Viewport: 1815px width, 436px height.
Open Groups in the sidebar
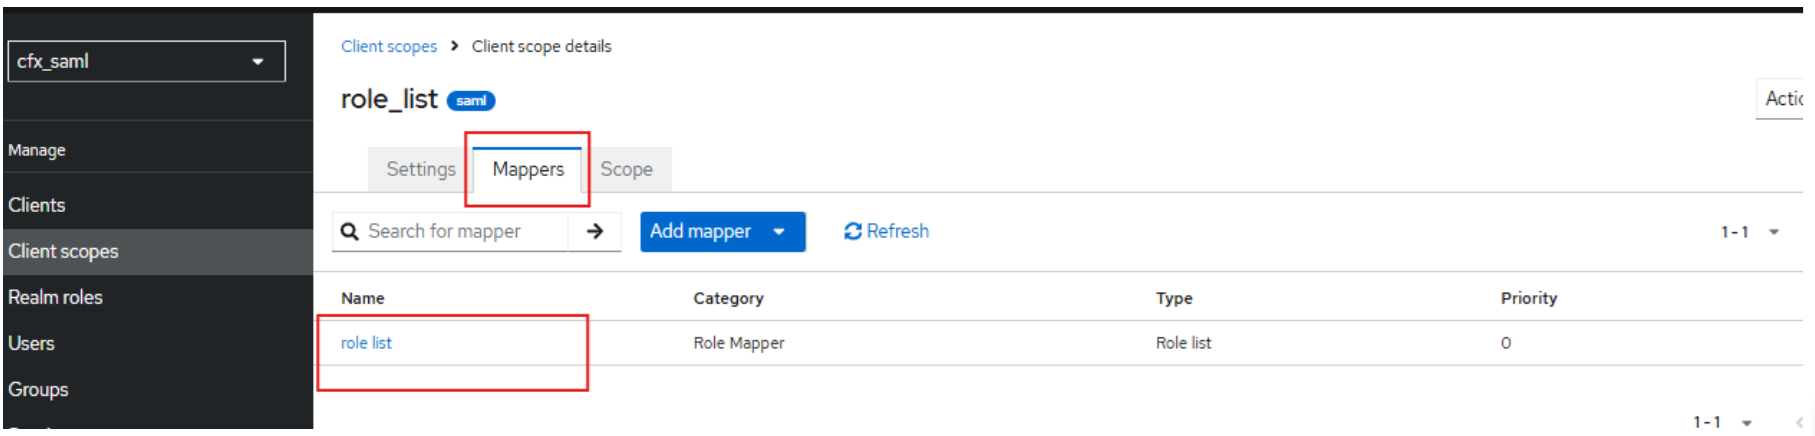point(38,389)
